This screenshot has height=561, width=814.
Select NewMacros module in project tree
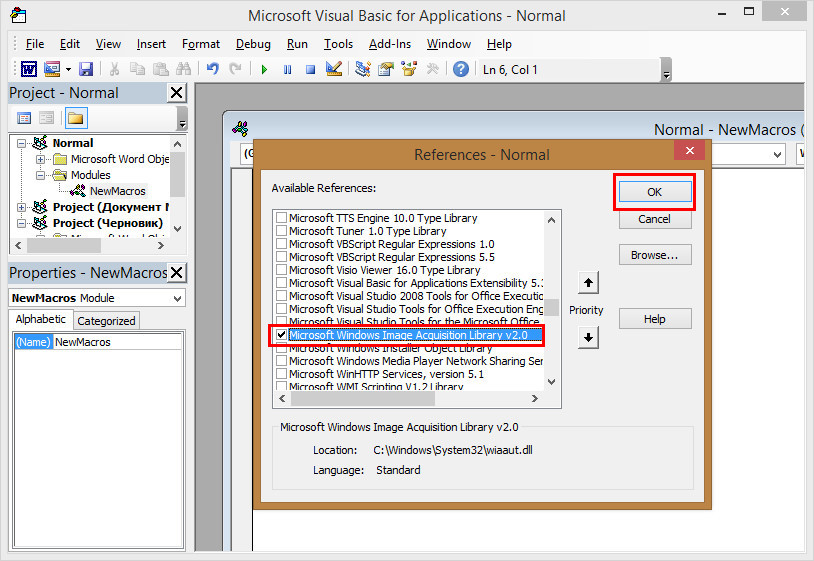[117, 191]
